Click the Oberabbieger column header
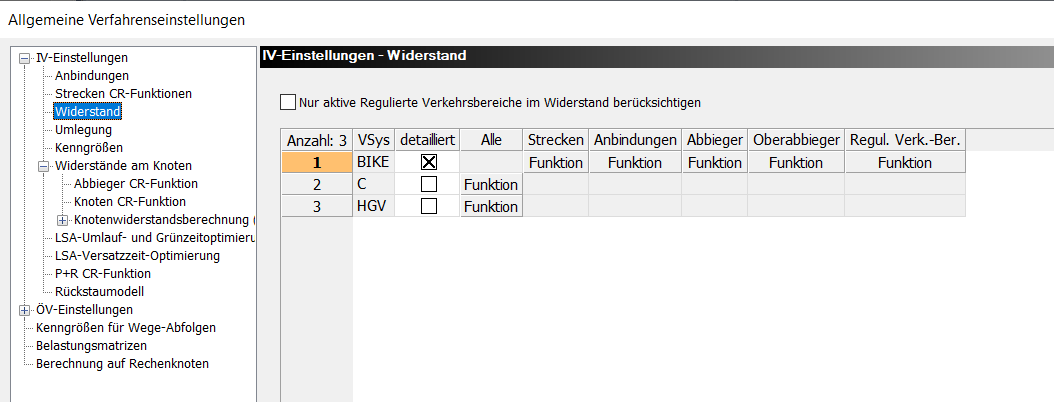Image resolution: width=1054 pixels, height=402 pixels. pos(795,140)
